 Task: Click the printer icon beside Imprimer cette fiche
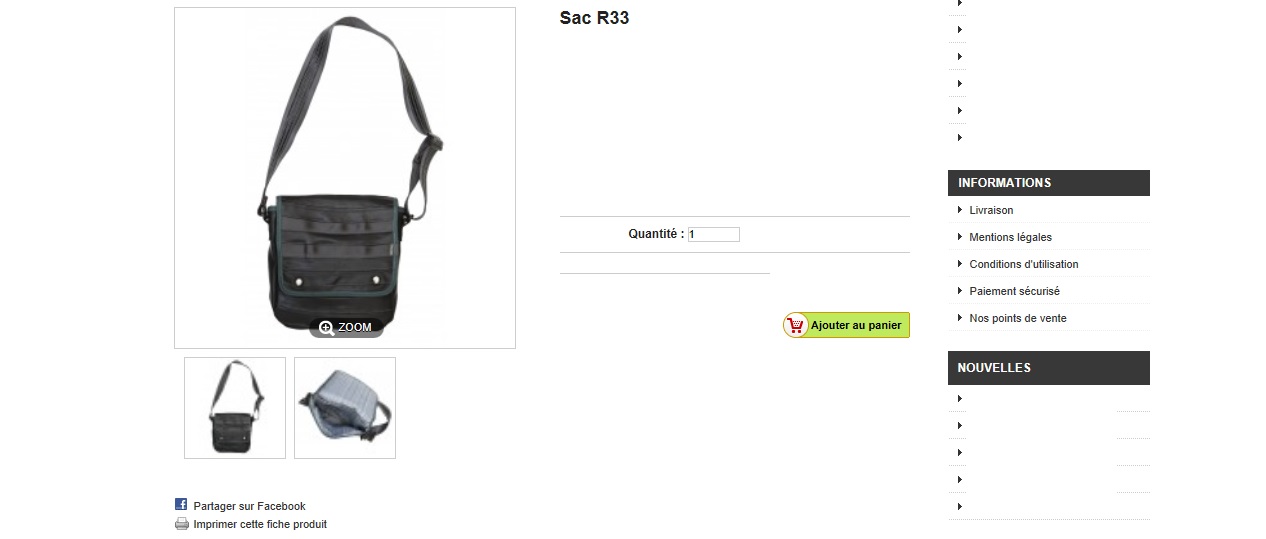click(x=182, y=523)
